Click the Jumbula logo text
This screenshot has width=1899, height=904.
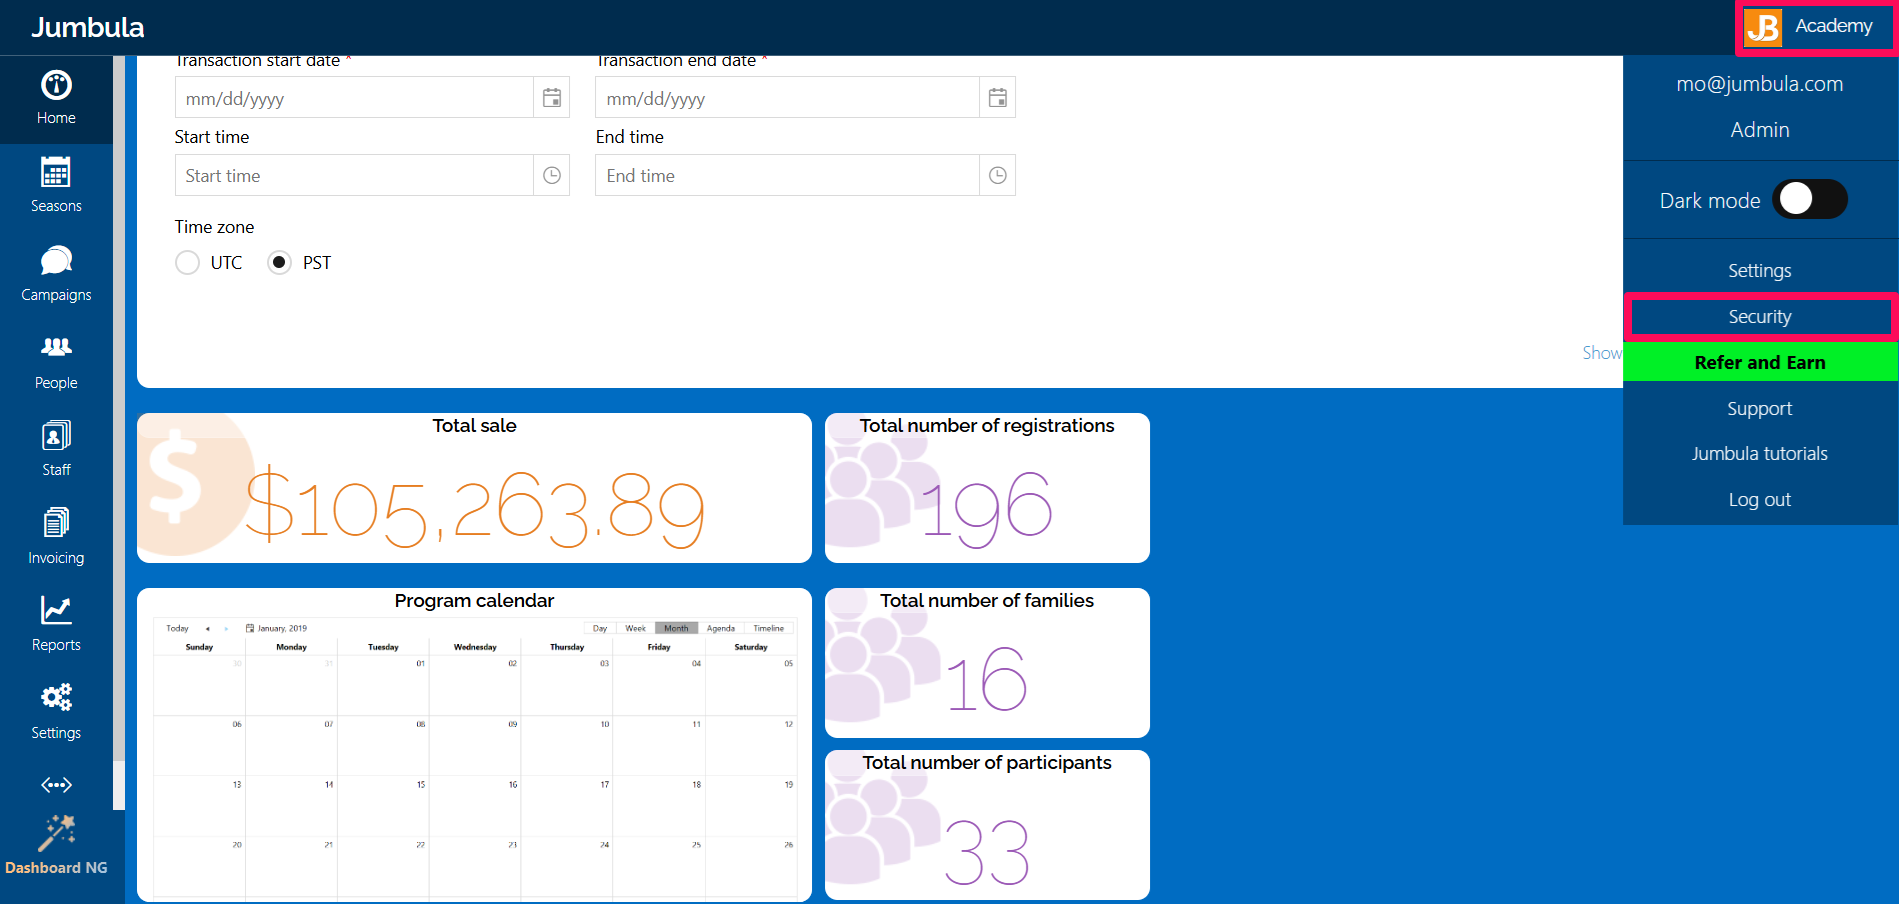pyautogui.click(x=88, y=27)
